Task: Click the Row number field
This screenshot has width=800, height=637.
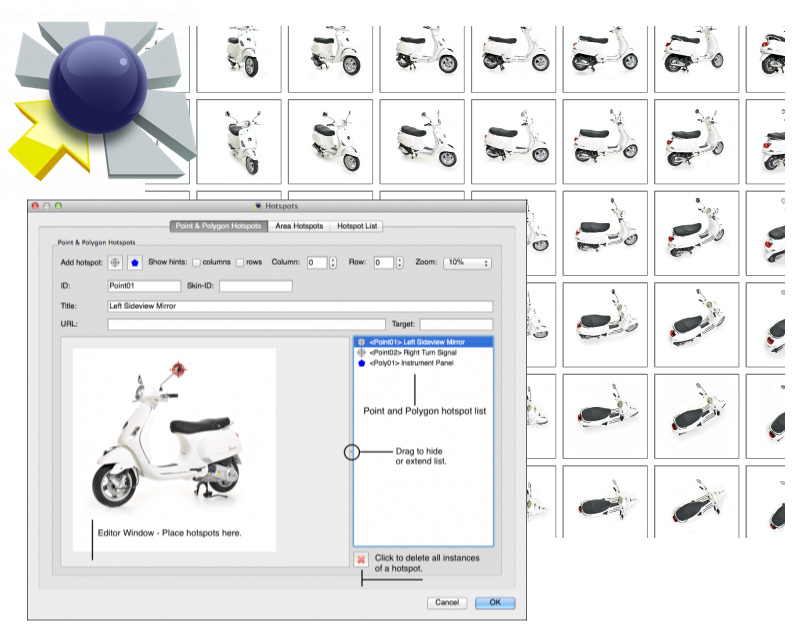Action: click(384, 263)
